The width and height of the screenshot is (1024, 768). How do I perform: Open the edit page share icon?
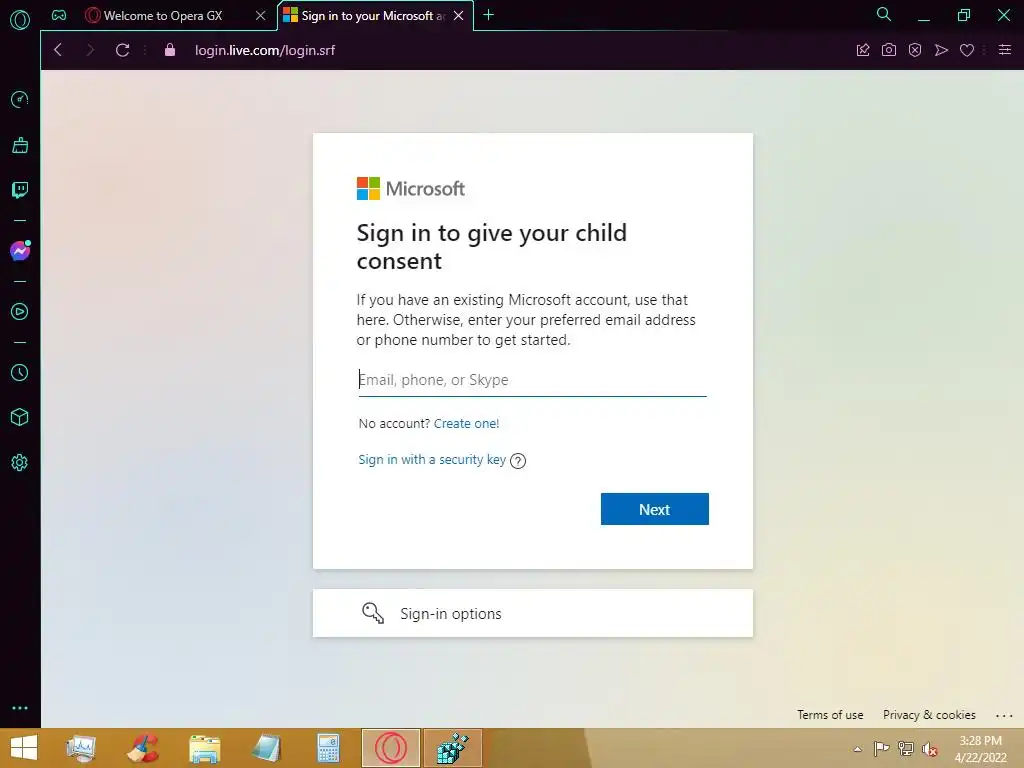click(863, 50)
